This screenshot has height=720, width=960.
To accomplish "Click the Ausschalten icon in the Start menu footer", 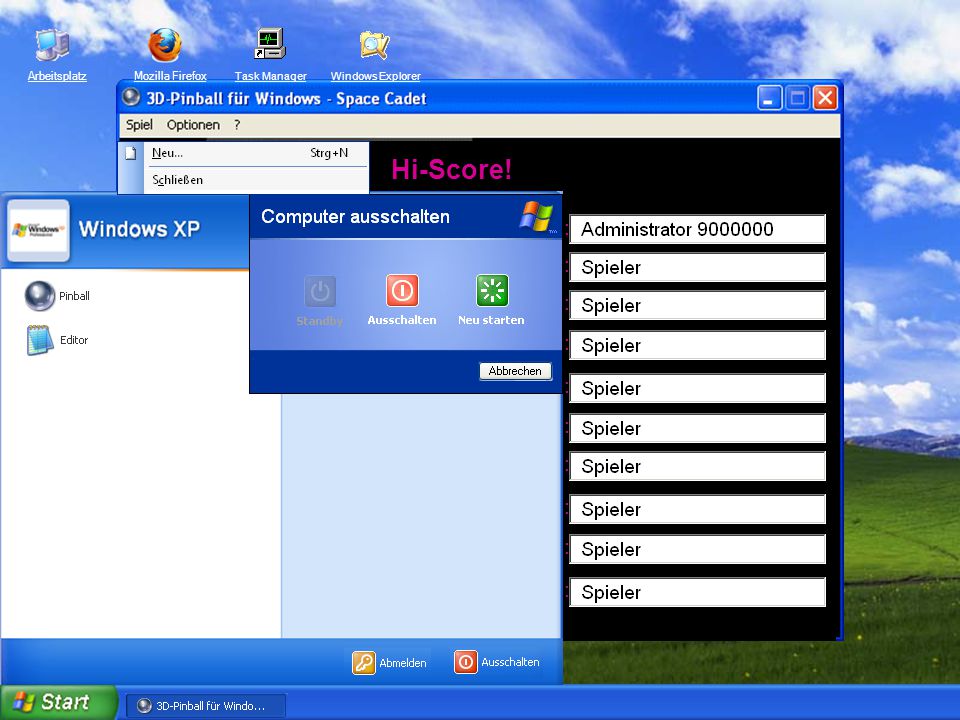I will (465, 662).
